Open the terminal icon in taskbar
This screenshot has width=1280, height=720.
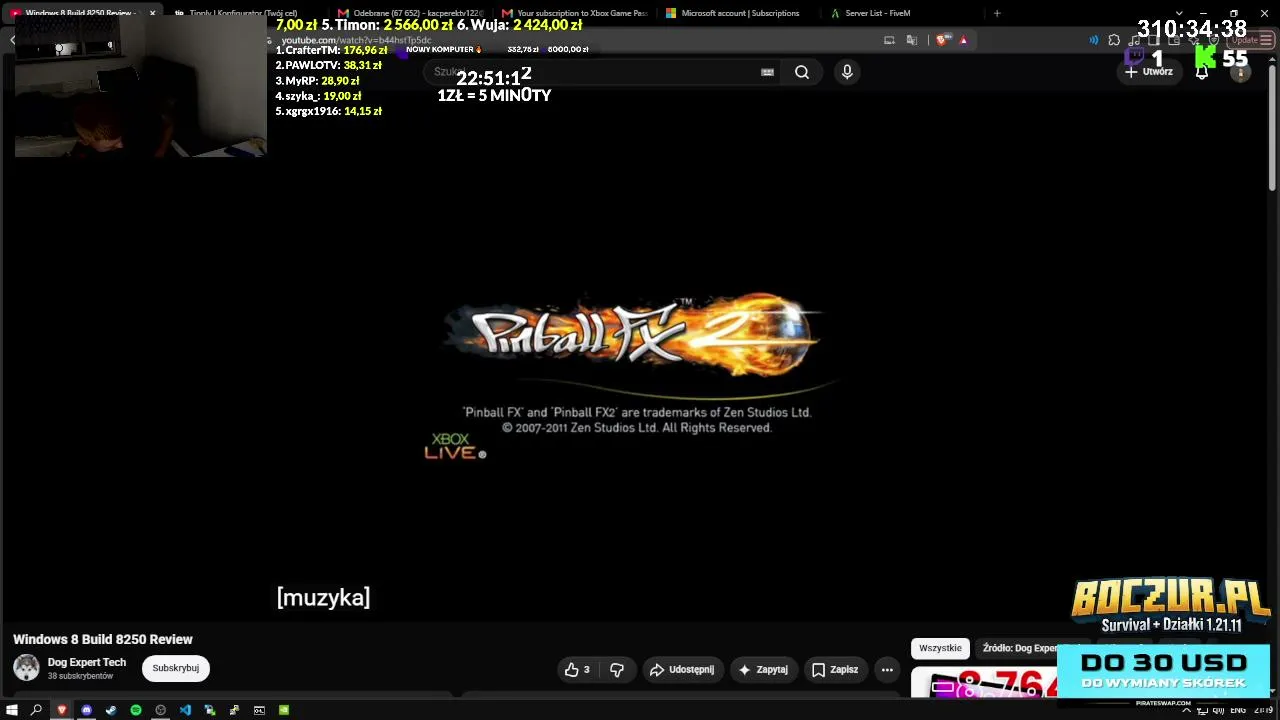259,710
